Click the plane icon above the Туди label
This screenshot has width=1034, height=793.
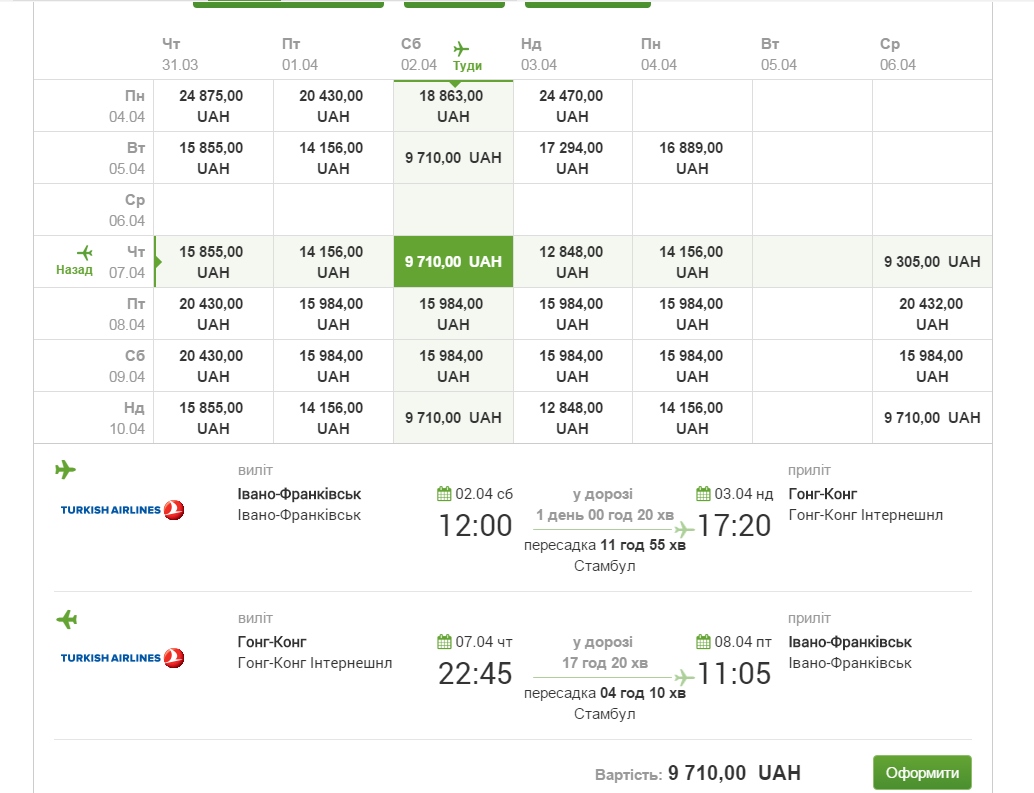[461, 48]
